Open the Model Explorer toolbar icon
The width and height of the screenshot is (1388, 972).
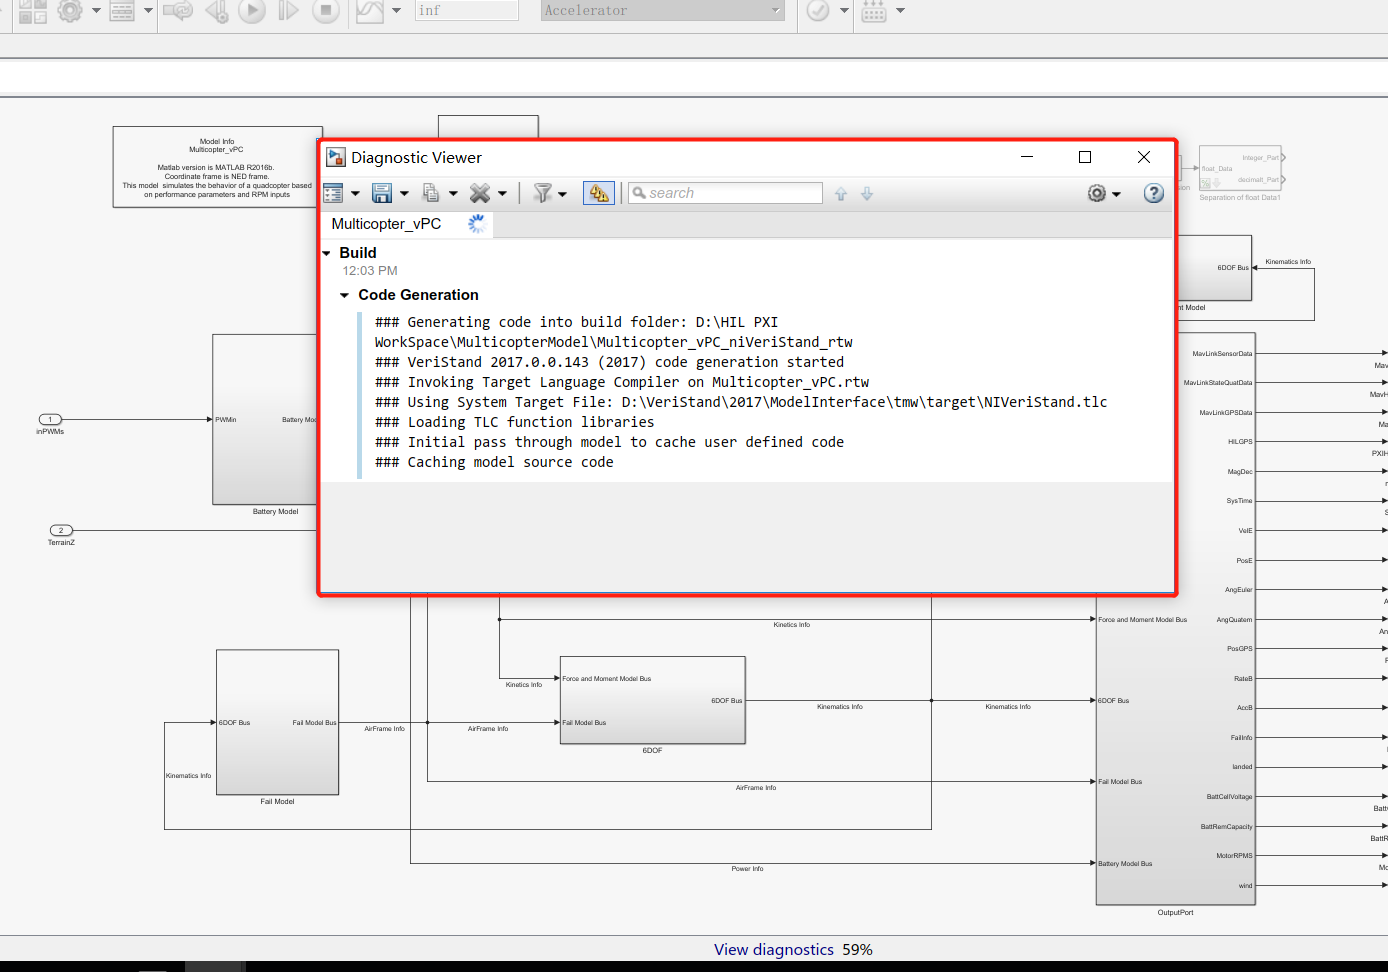click(x=122, y=11)
